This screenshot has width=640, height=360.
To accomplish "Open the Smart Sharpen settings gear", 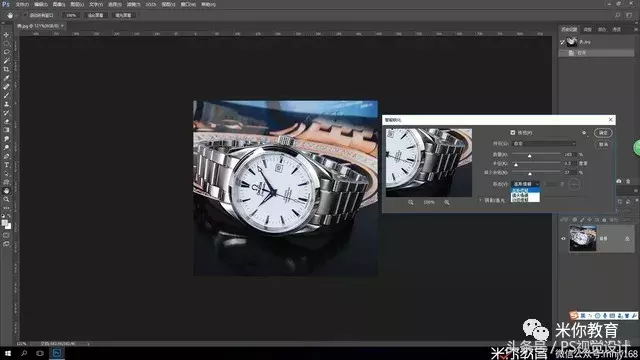I will (x=584, y=133).
